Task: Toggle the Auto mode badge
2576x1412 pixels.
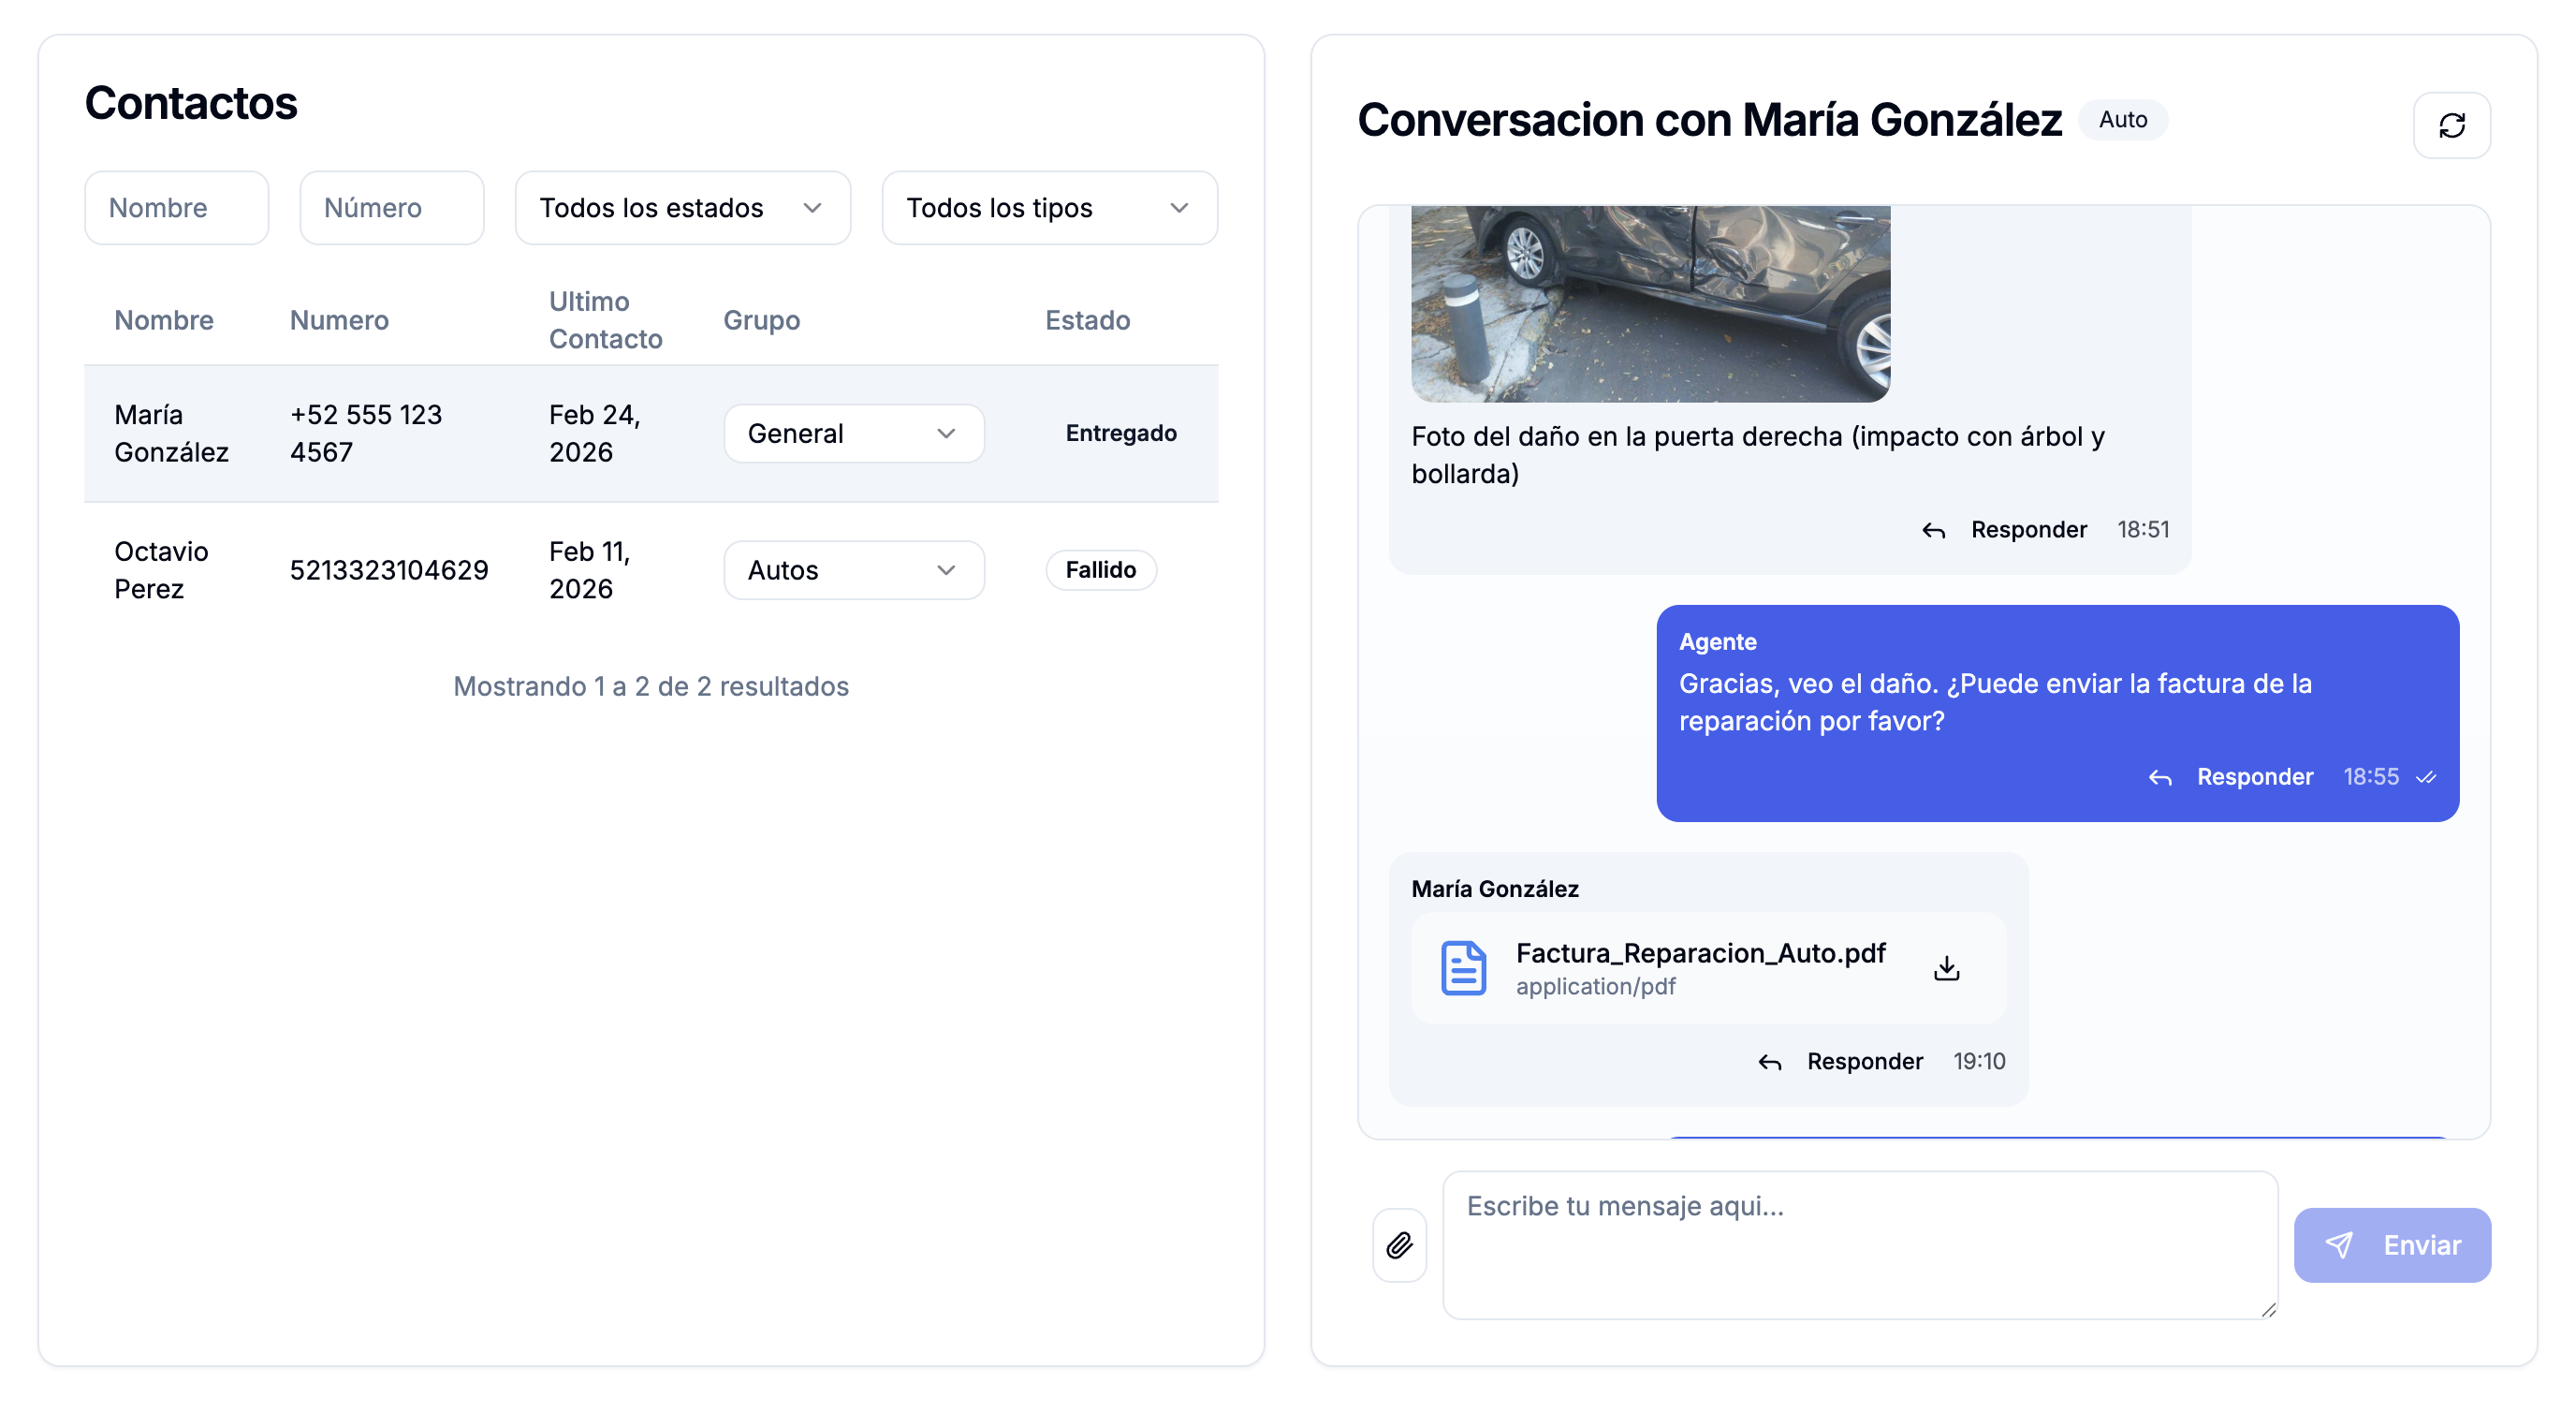Action: 2122,119
